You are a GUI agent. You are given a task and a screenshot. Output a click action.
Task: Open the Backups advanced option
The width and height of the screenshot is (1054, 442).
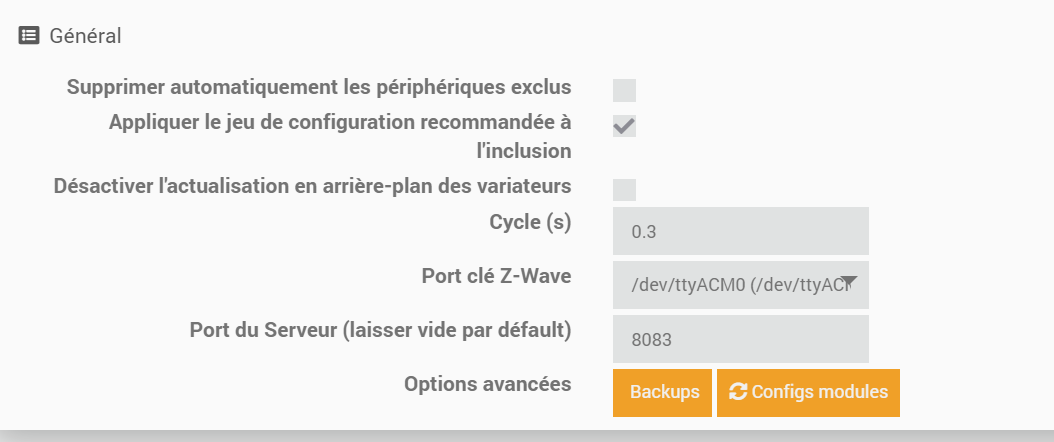pyautogui.click(x=664, y=392)
